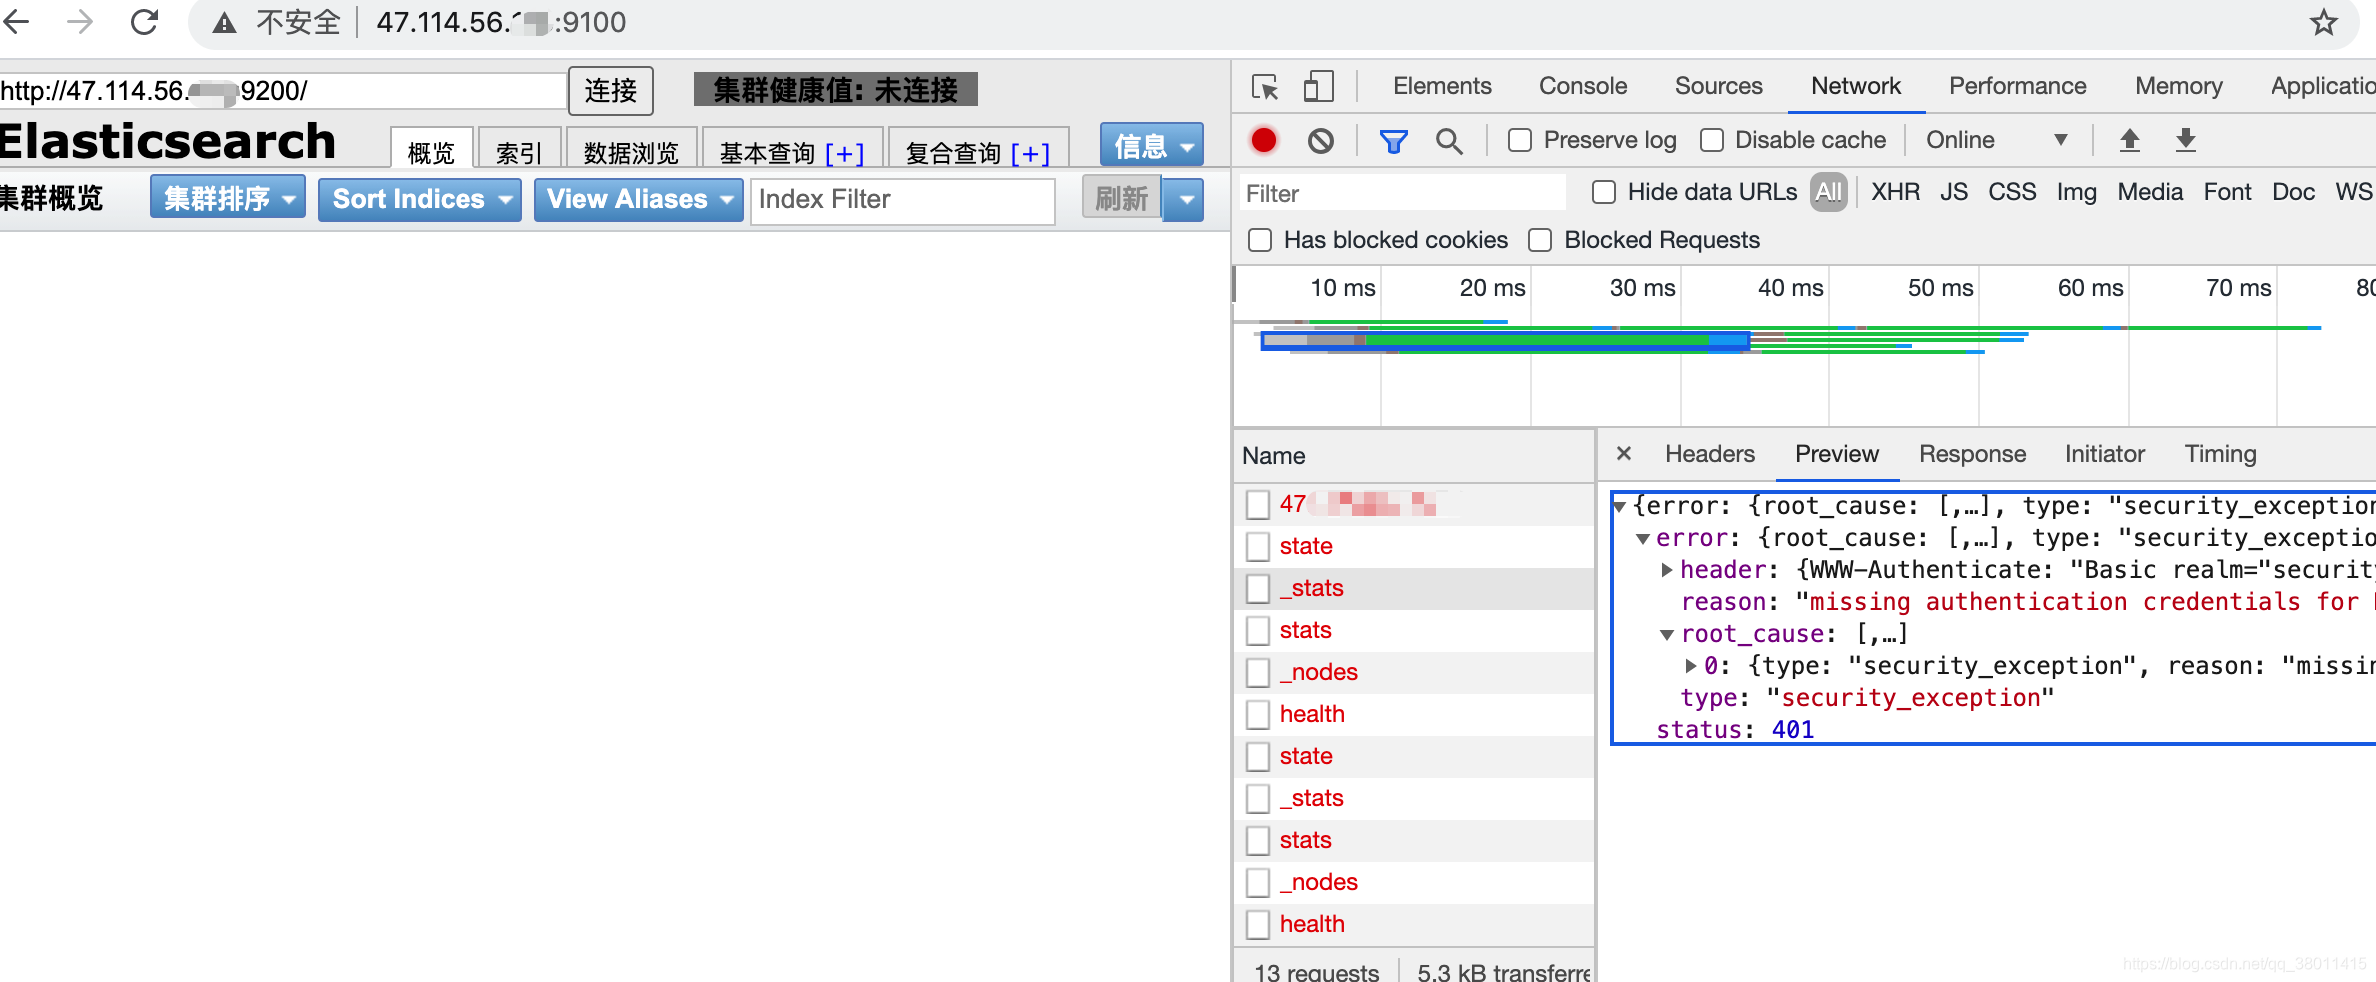The image size is (2376, 982).
Task: Filter requests by CSS type
Action: point(2012,192)
